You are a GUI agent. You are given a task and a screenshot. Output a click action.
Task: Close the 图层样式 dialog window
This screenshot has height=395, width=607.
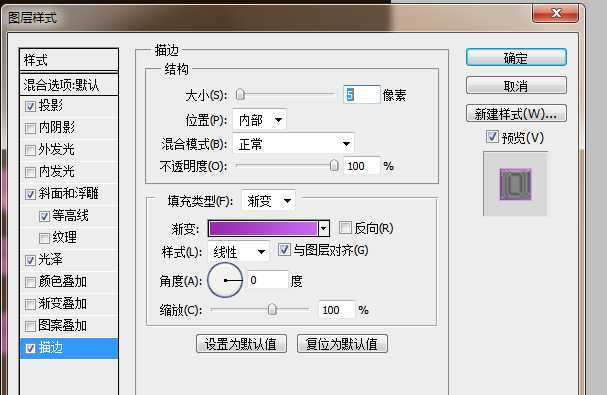click(x=556, y=13)
